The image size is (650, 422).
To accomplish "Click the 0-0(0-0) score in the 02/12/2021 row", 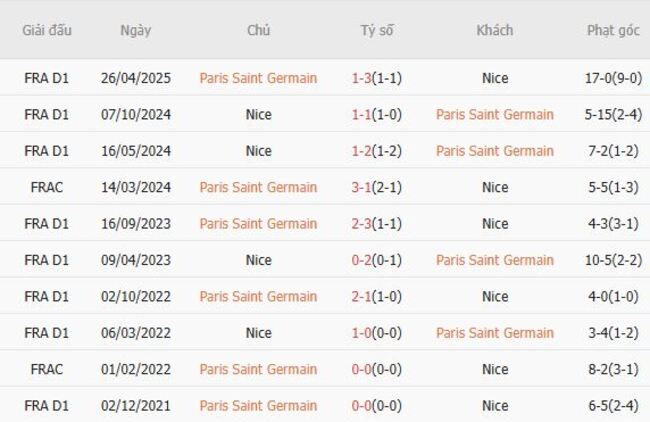I will coord(377,406).
